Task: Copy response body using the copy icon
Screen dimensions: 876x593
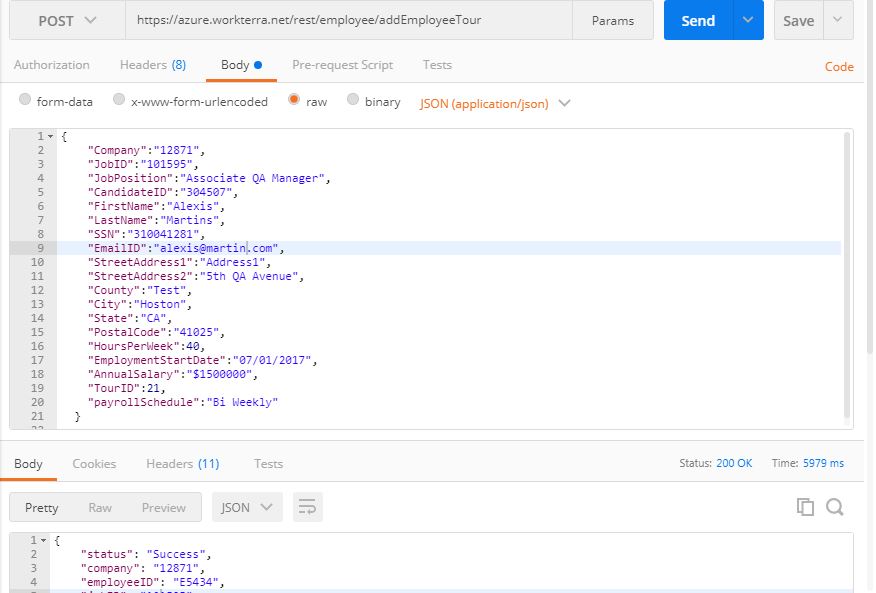Action: click(x=805, y=507)
